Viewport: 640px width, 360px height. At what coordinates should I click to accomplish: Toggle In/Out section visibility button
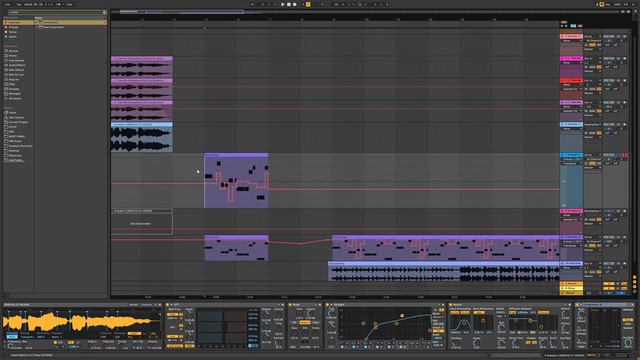635,278
